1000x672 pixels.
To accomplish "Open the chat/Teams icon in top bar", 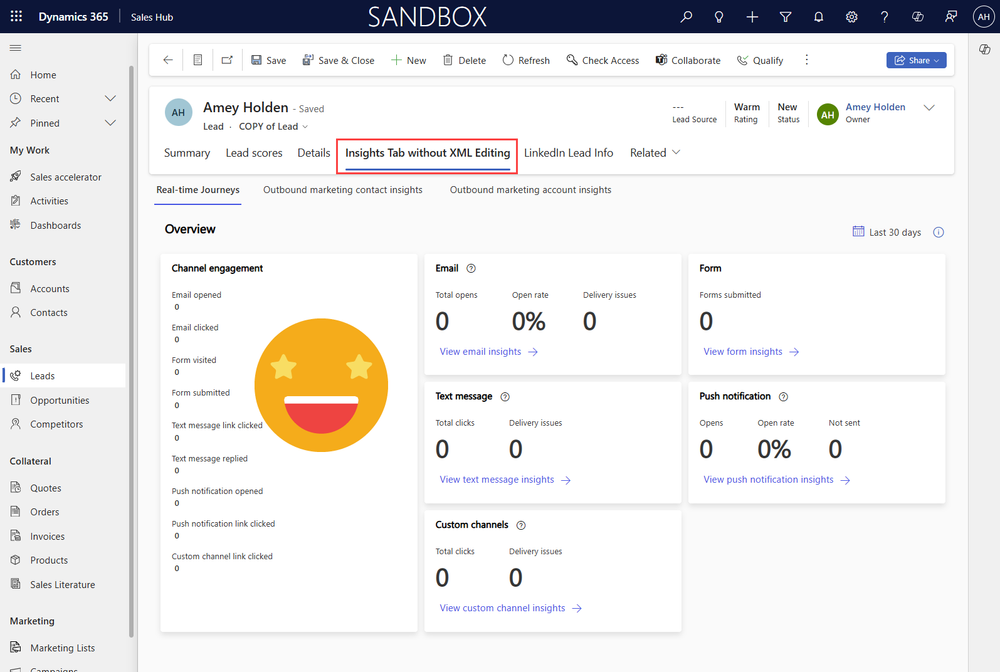I will 951,17.
